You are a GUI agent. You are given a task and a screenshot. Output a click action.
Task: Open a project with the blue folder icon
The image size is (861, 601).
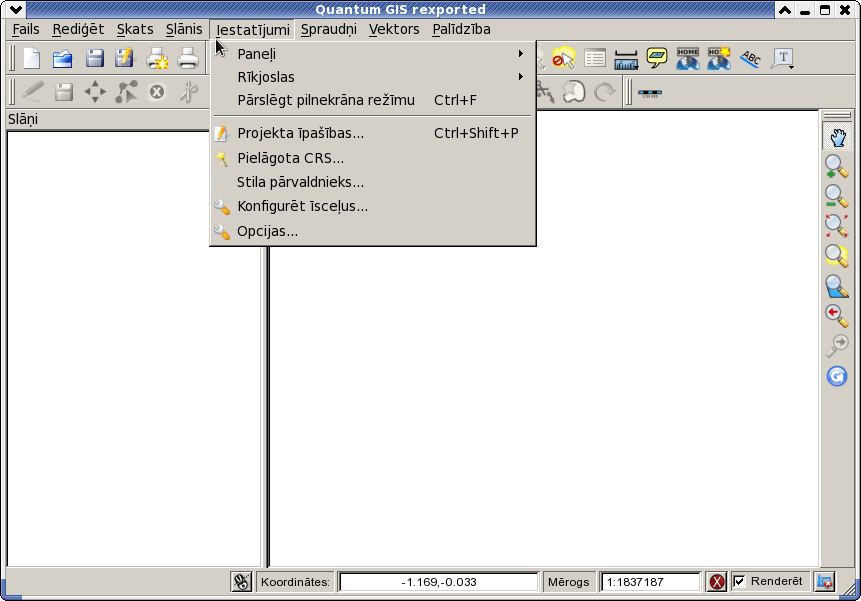click(63, 58)
